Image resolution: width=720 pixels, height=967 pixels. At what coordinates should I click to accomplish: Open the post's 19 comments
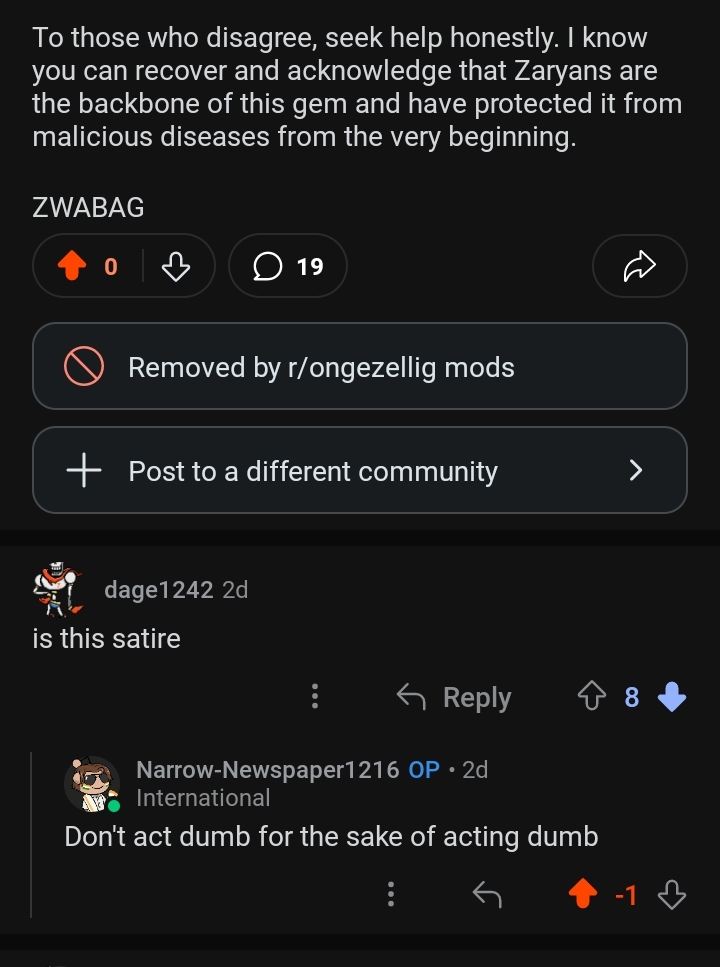287,266
